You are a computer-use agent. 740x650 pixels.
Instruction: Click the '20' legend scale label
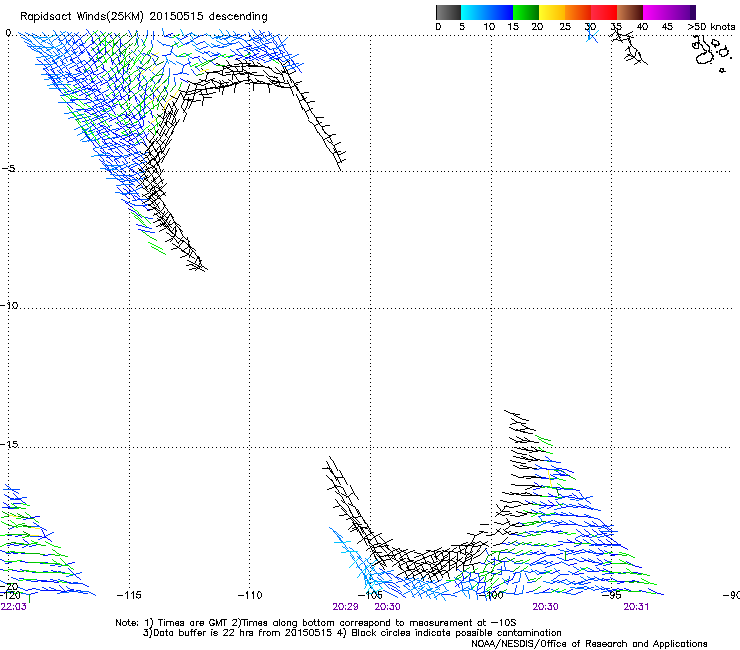(537, 27)
